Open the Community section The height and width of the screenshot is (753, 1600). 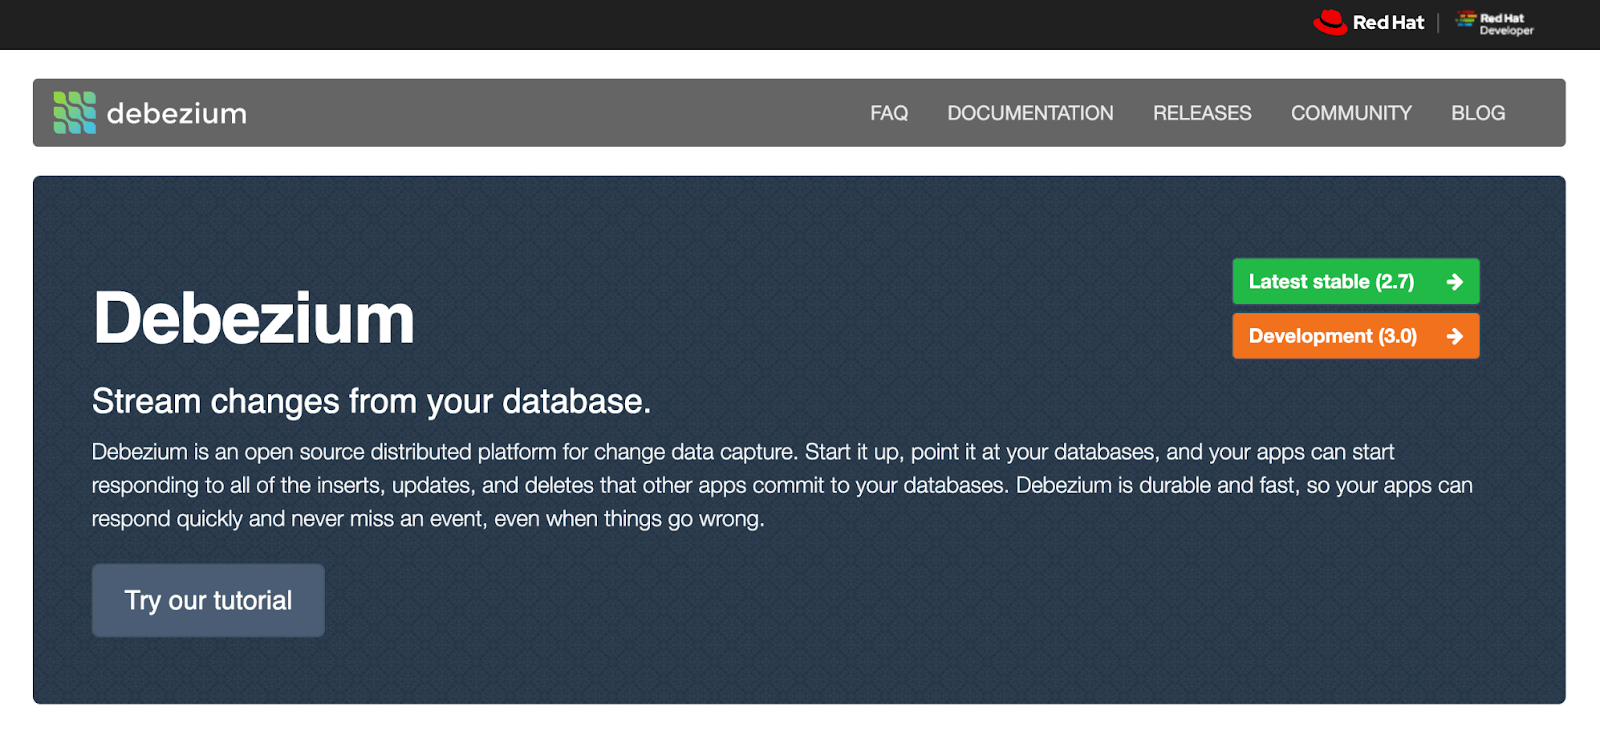(x=1350, y=113)
